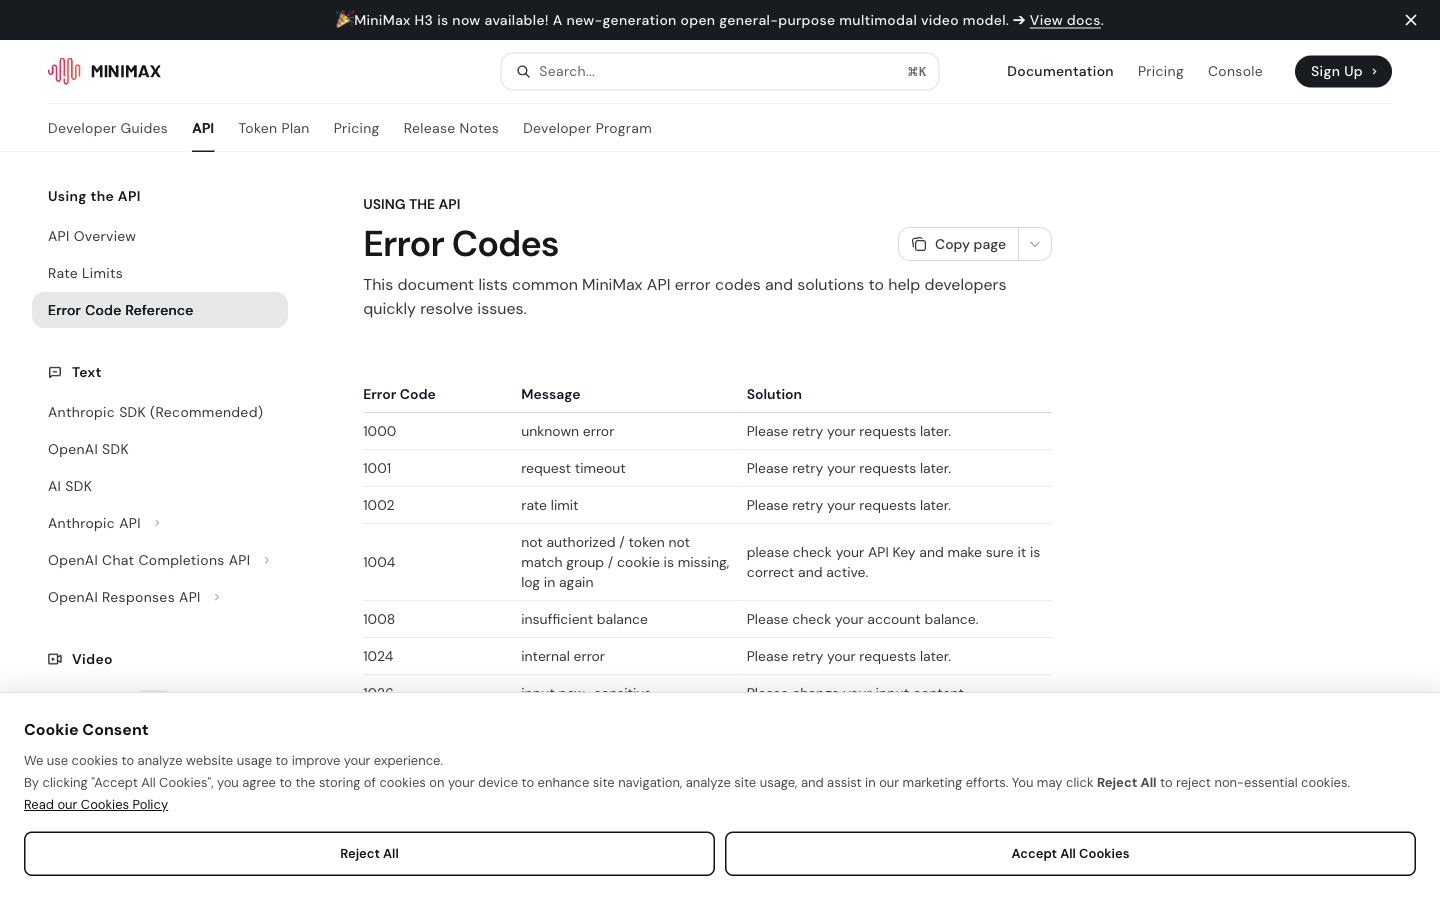This screenshot has width=1440, height=900.
Task: Click the Video section camera icon
Action: [55, 659]
